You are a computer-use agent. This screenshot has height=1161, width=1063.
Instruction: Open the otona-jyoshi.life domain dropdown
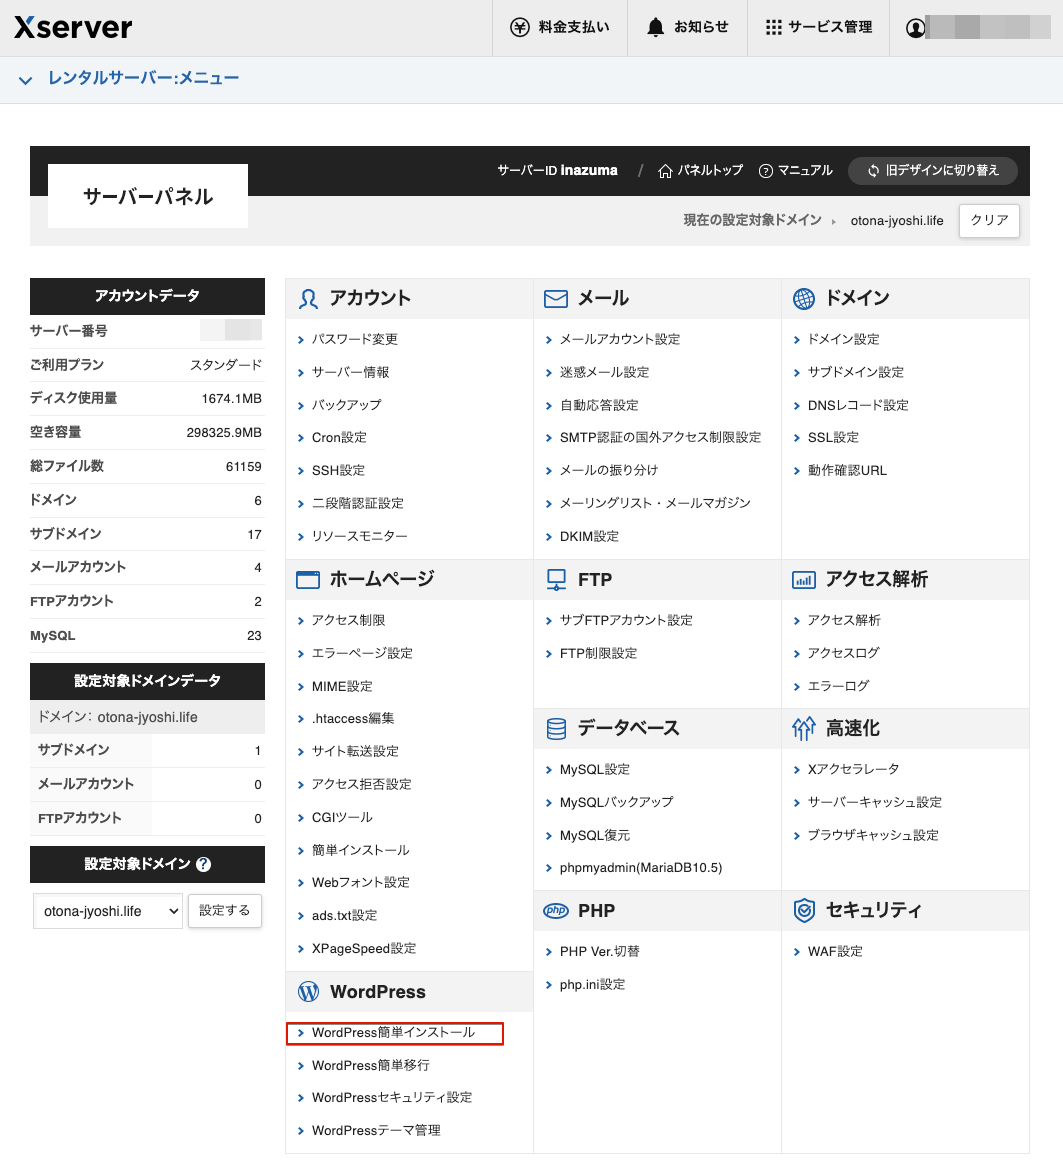[107, 910]
